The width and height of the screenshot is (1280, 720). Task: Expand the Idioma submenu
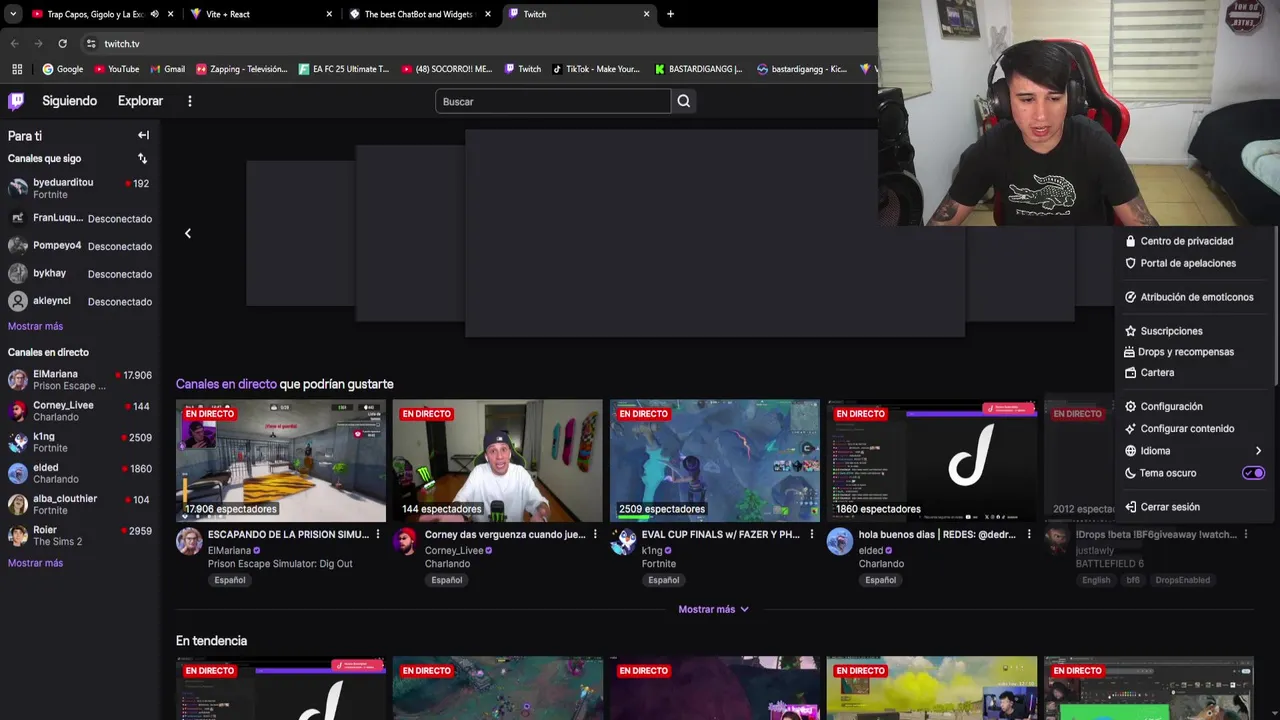point(1194,451)
